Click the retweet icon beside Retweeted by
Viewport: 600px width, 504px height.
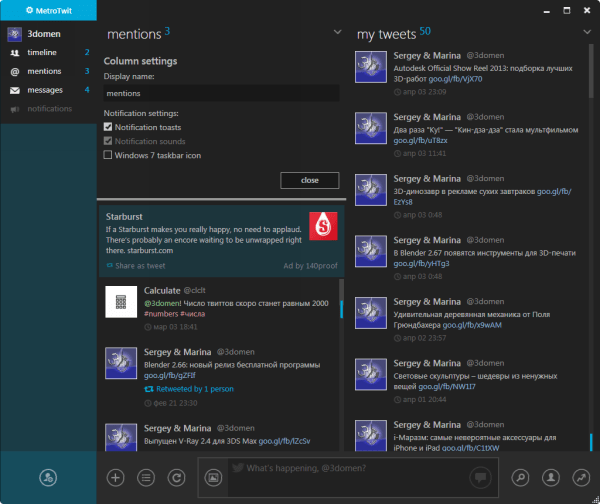tap(148, 389)
